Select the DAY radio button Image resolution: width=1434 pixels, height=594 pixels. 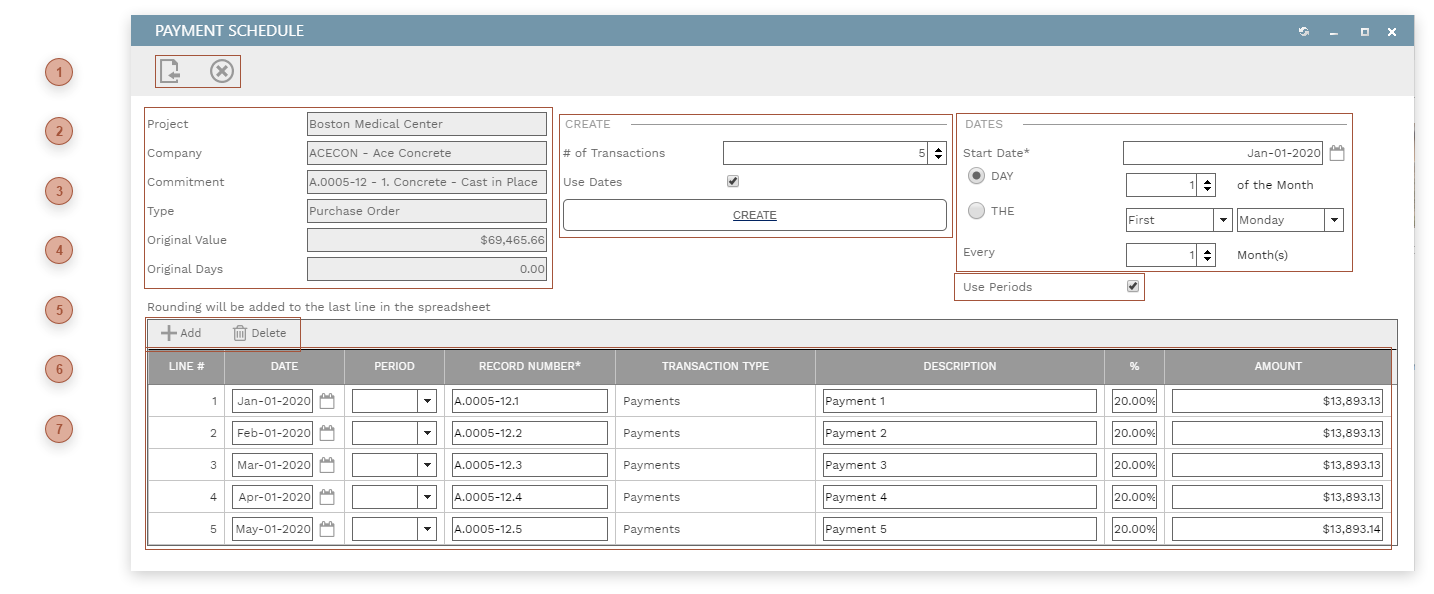coord(975,174)
